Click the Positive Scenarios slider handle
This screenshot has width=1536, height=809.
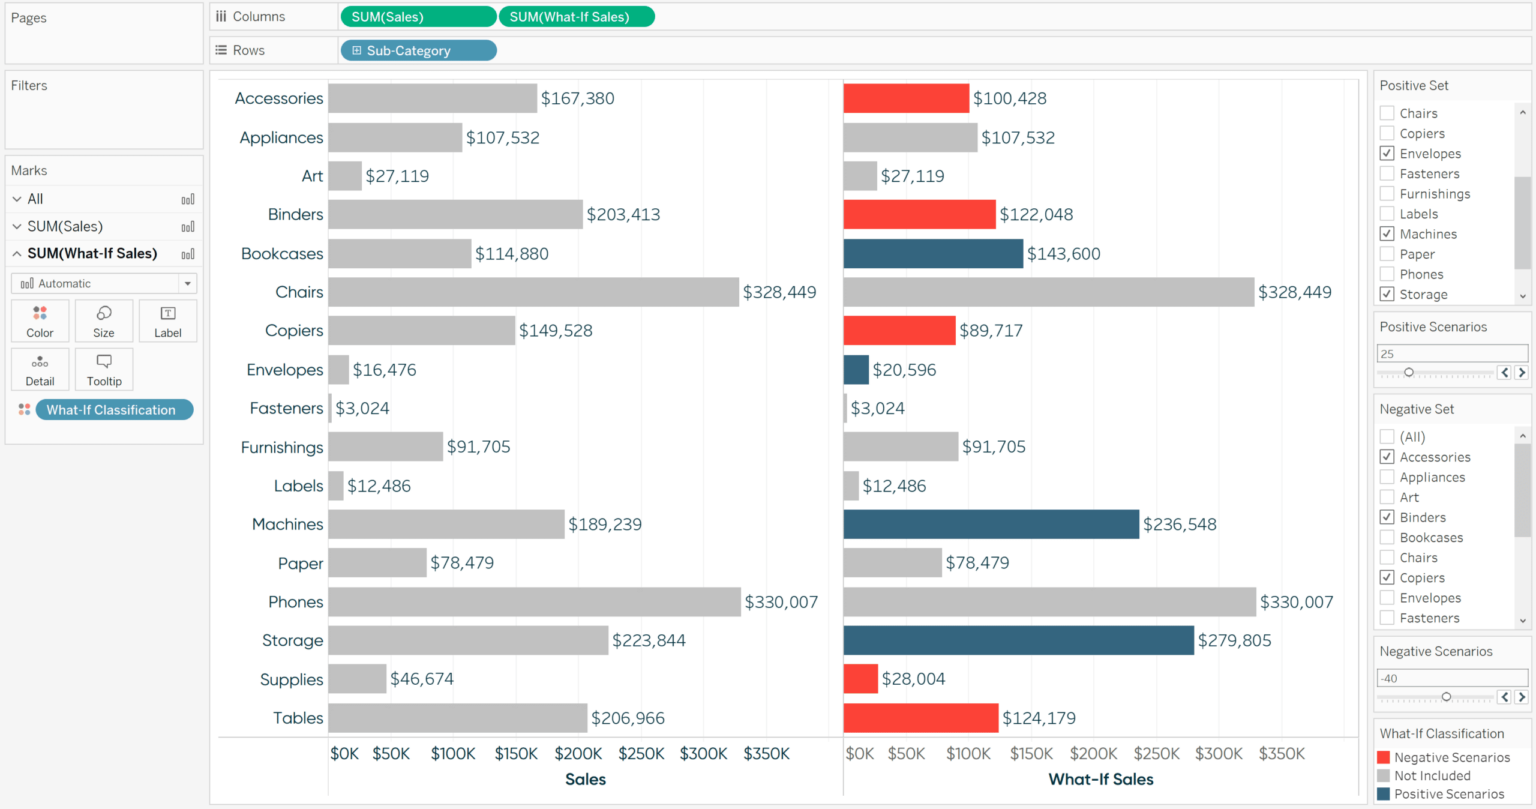click(1411, 371)
